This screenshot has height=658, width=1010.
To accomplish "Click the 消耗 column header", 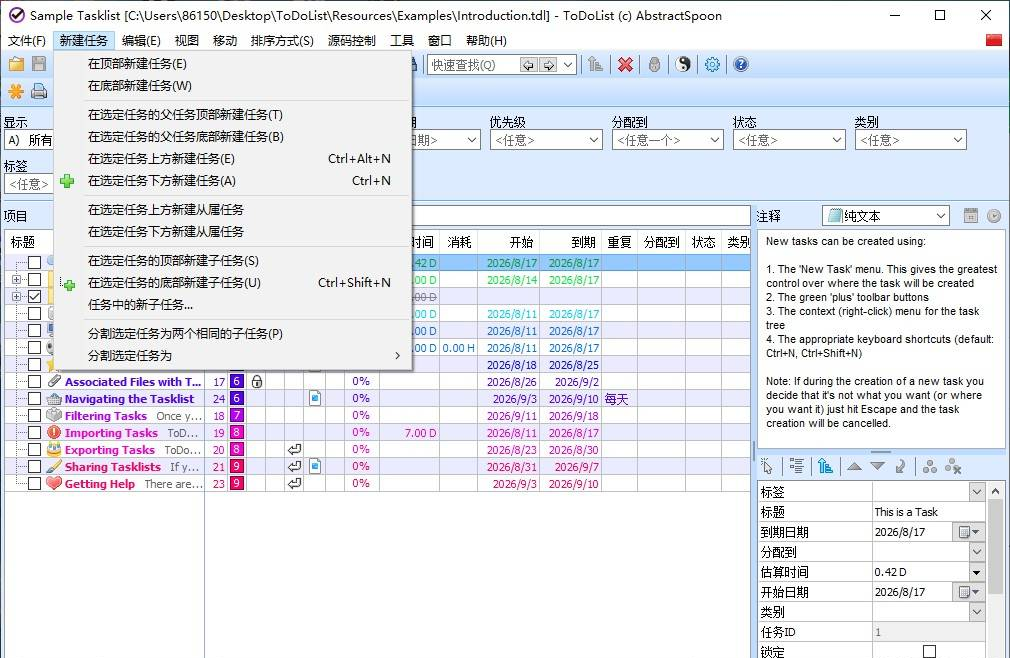I will [459, 242].
